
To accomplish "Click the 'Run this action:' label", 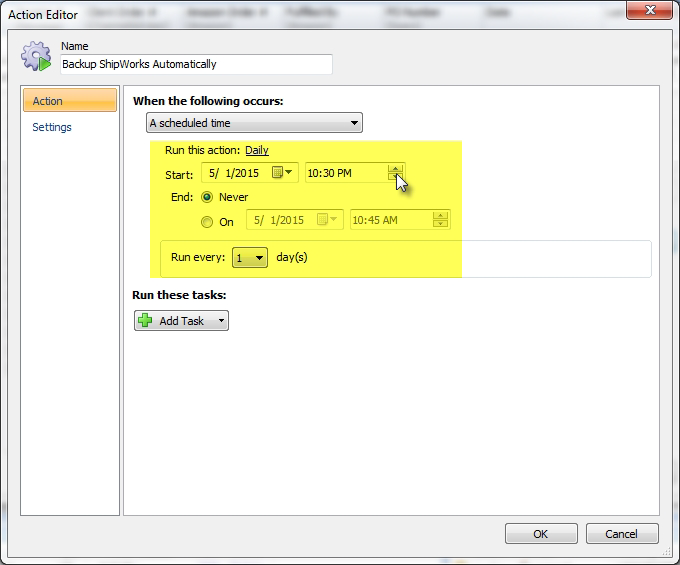I will tap(203, 150).
